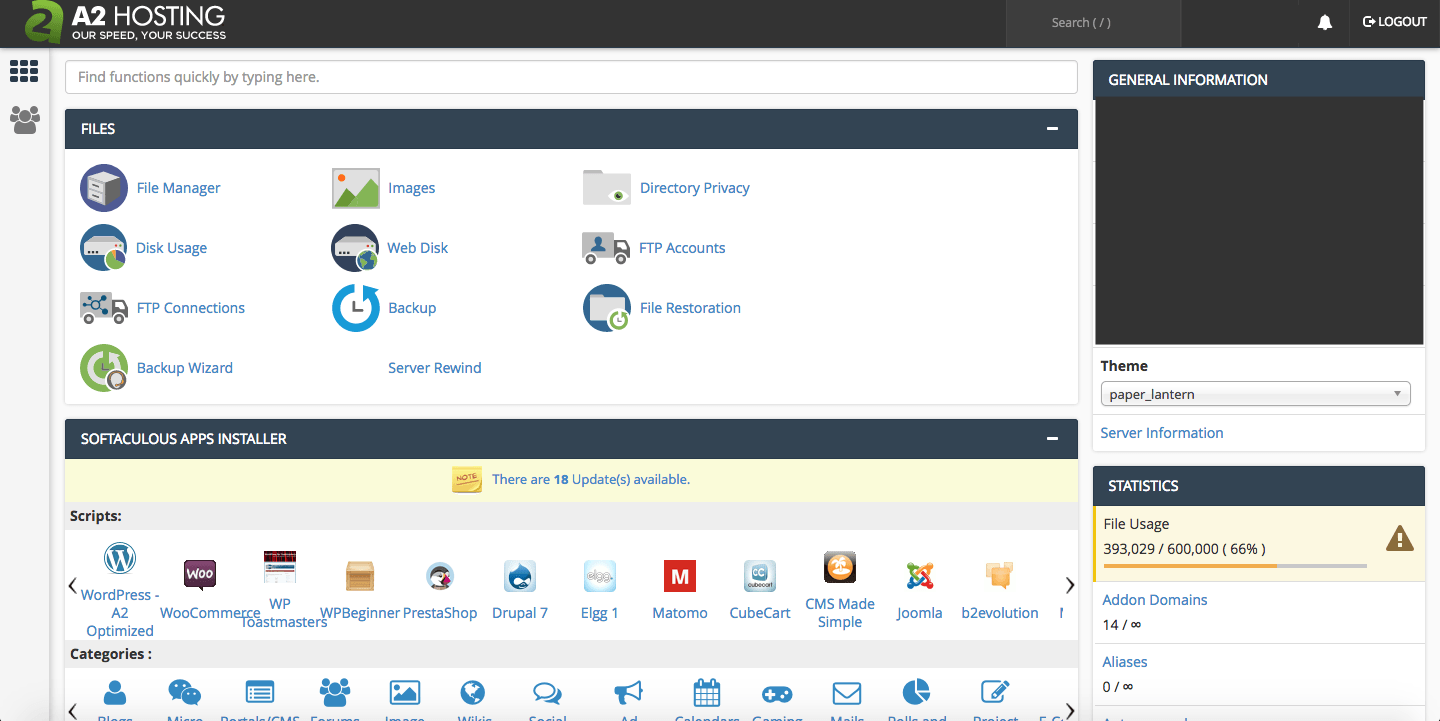This screenshot has width=1440, height=721.
Task: Open FTP Accounts truck icon
Action: (x=606, y=248)
